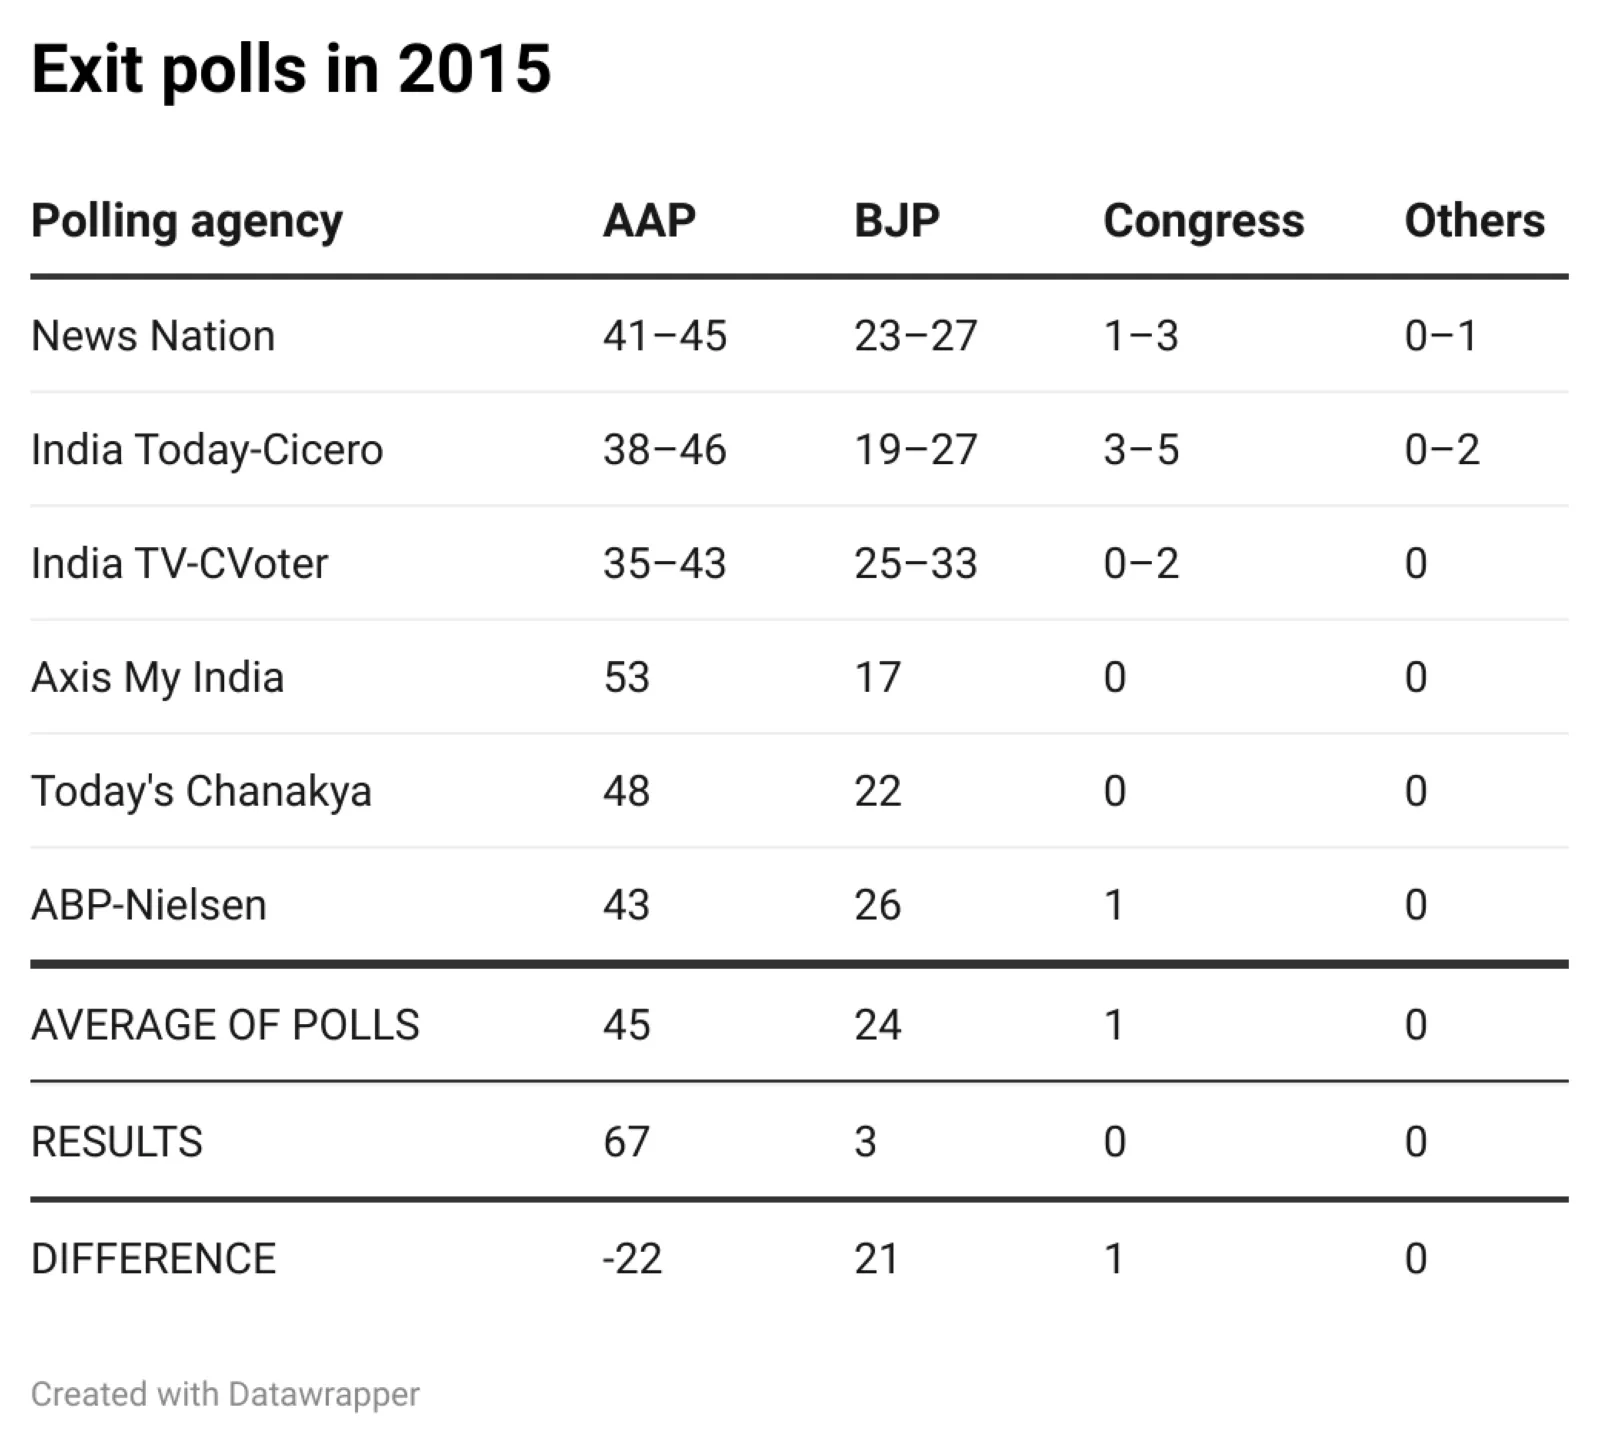The width and height of the screenshot is (1600, 1446).
Task: Select India TV-CVoter's BJP range 25–33
Action: [915, 564]
